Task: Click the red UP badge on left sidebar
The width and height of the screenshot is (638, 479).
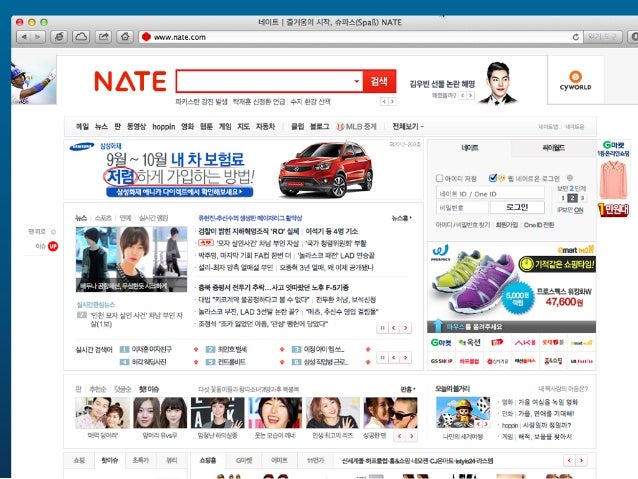Action: coord(53,246)
